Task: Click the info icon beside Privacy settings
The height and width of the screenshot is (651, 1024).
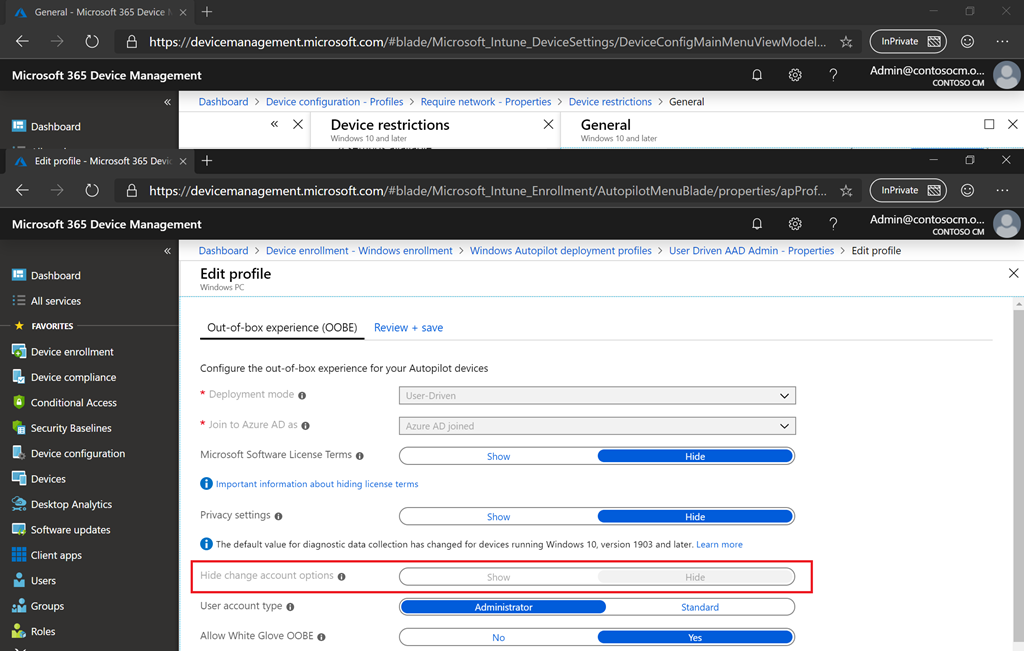Action: coord(279,516)
